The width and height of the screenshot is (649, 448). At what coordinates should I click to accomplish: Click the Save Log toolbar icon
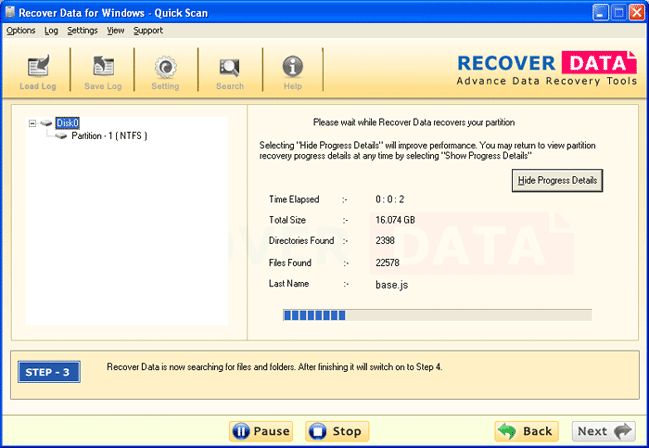[x=103, y=66]
